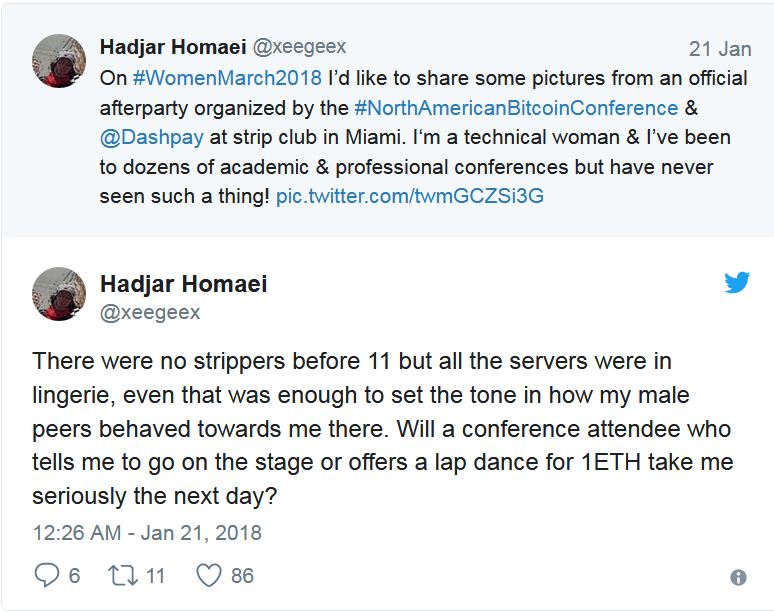This screenshot has width=774, height=612.
Task: Click the main tweet text about strippers
Action: click(x=380, y=428)
